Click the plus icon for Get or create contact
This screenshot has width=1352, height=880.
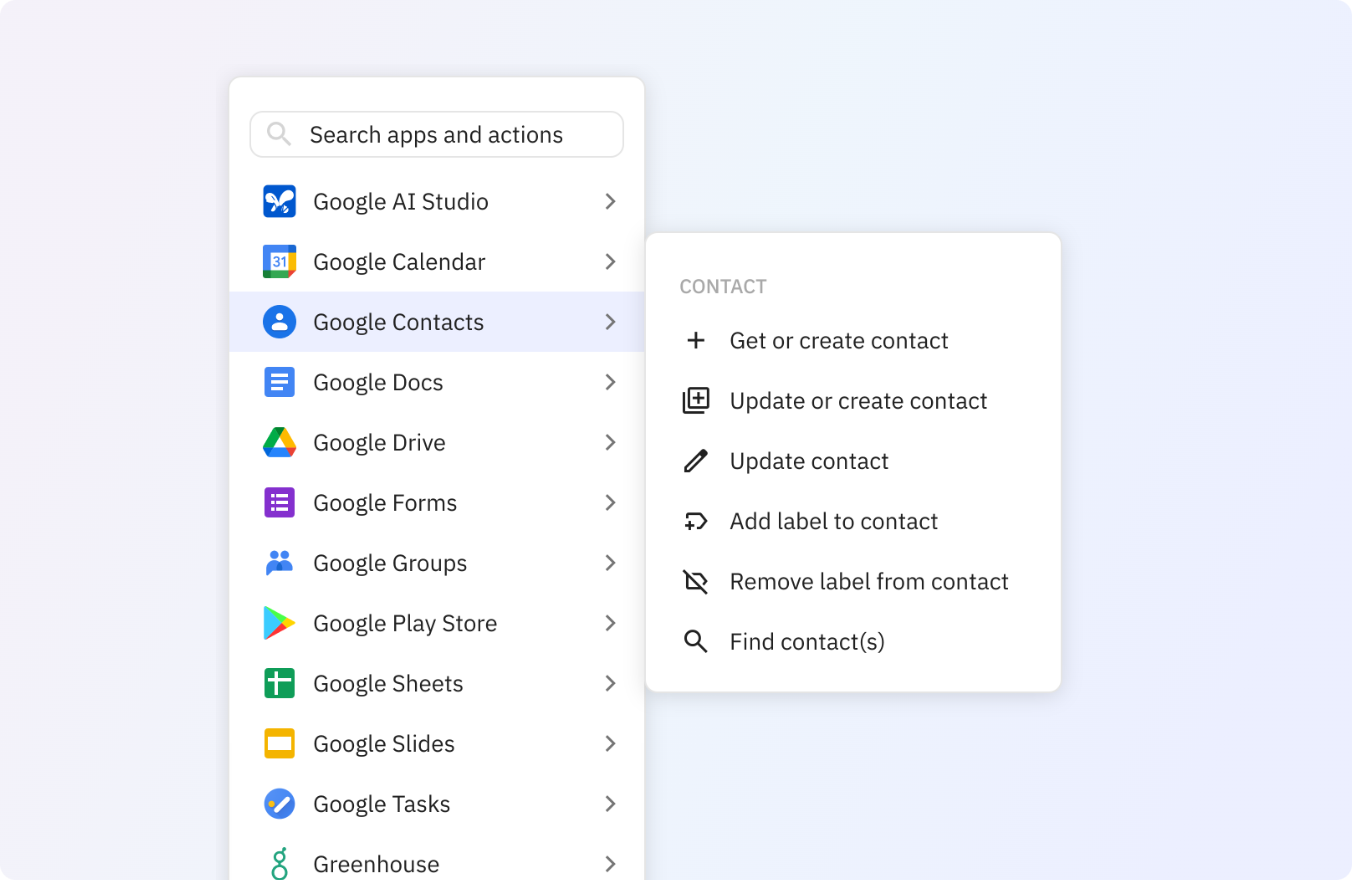[695, 341]
